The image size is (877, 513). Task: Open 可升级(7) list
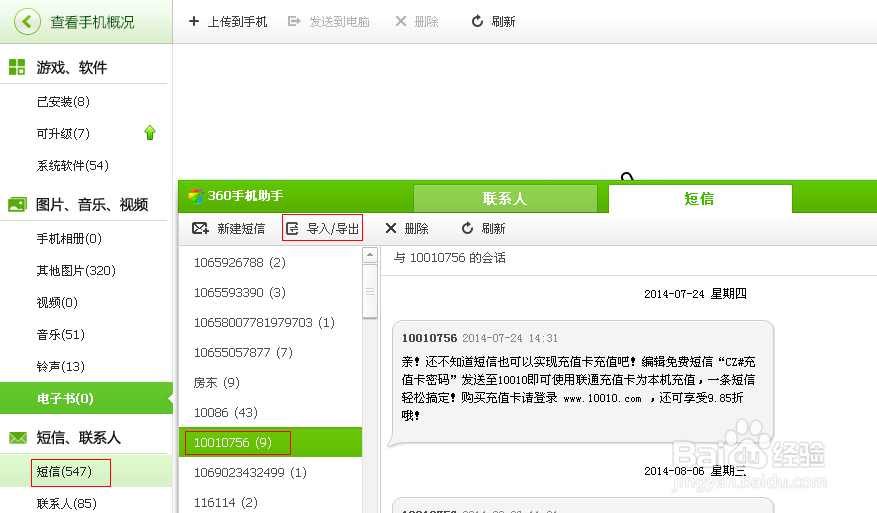tap(63, 134)
